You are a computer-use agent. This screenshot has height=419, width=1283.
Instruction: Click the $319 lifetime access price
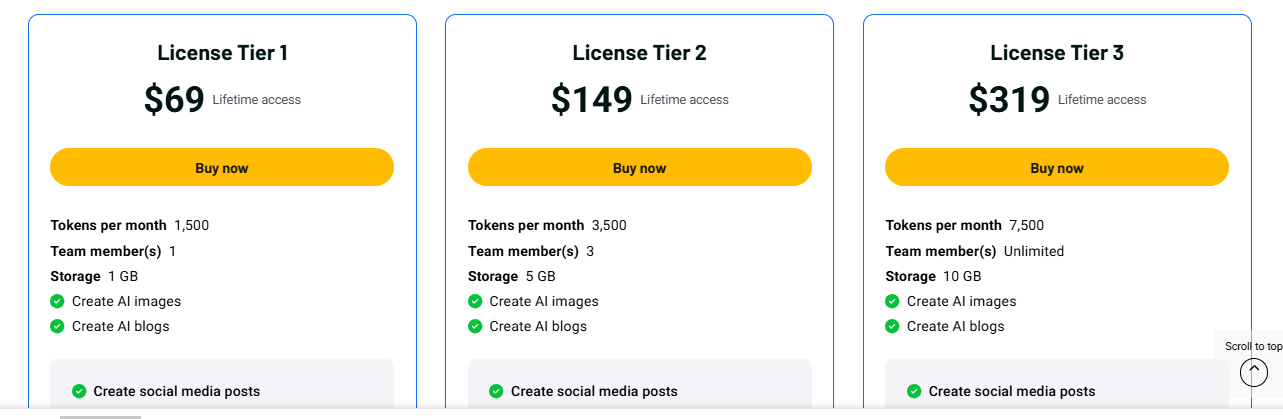coord(1009,99)
